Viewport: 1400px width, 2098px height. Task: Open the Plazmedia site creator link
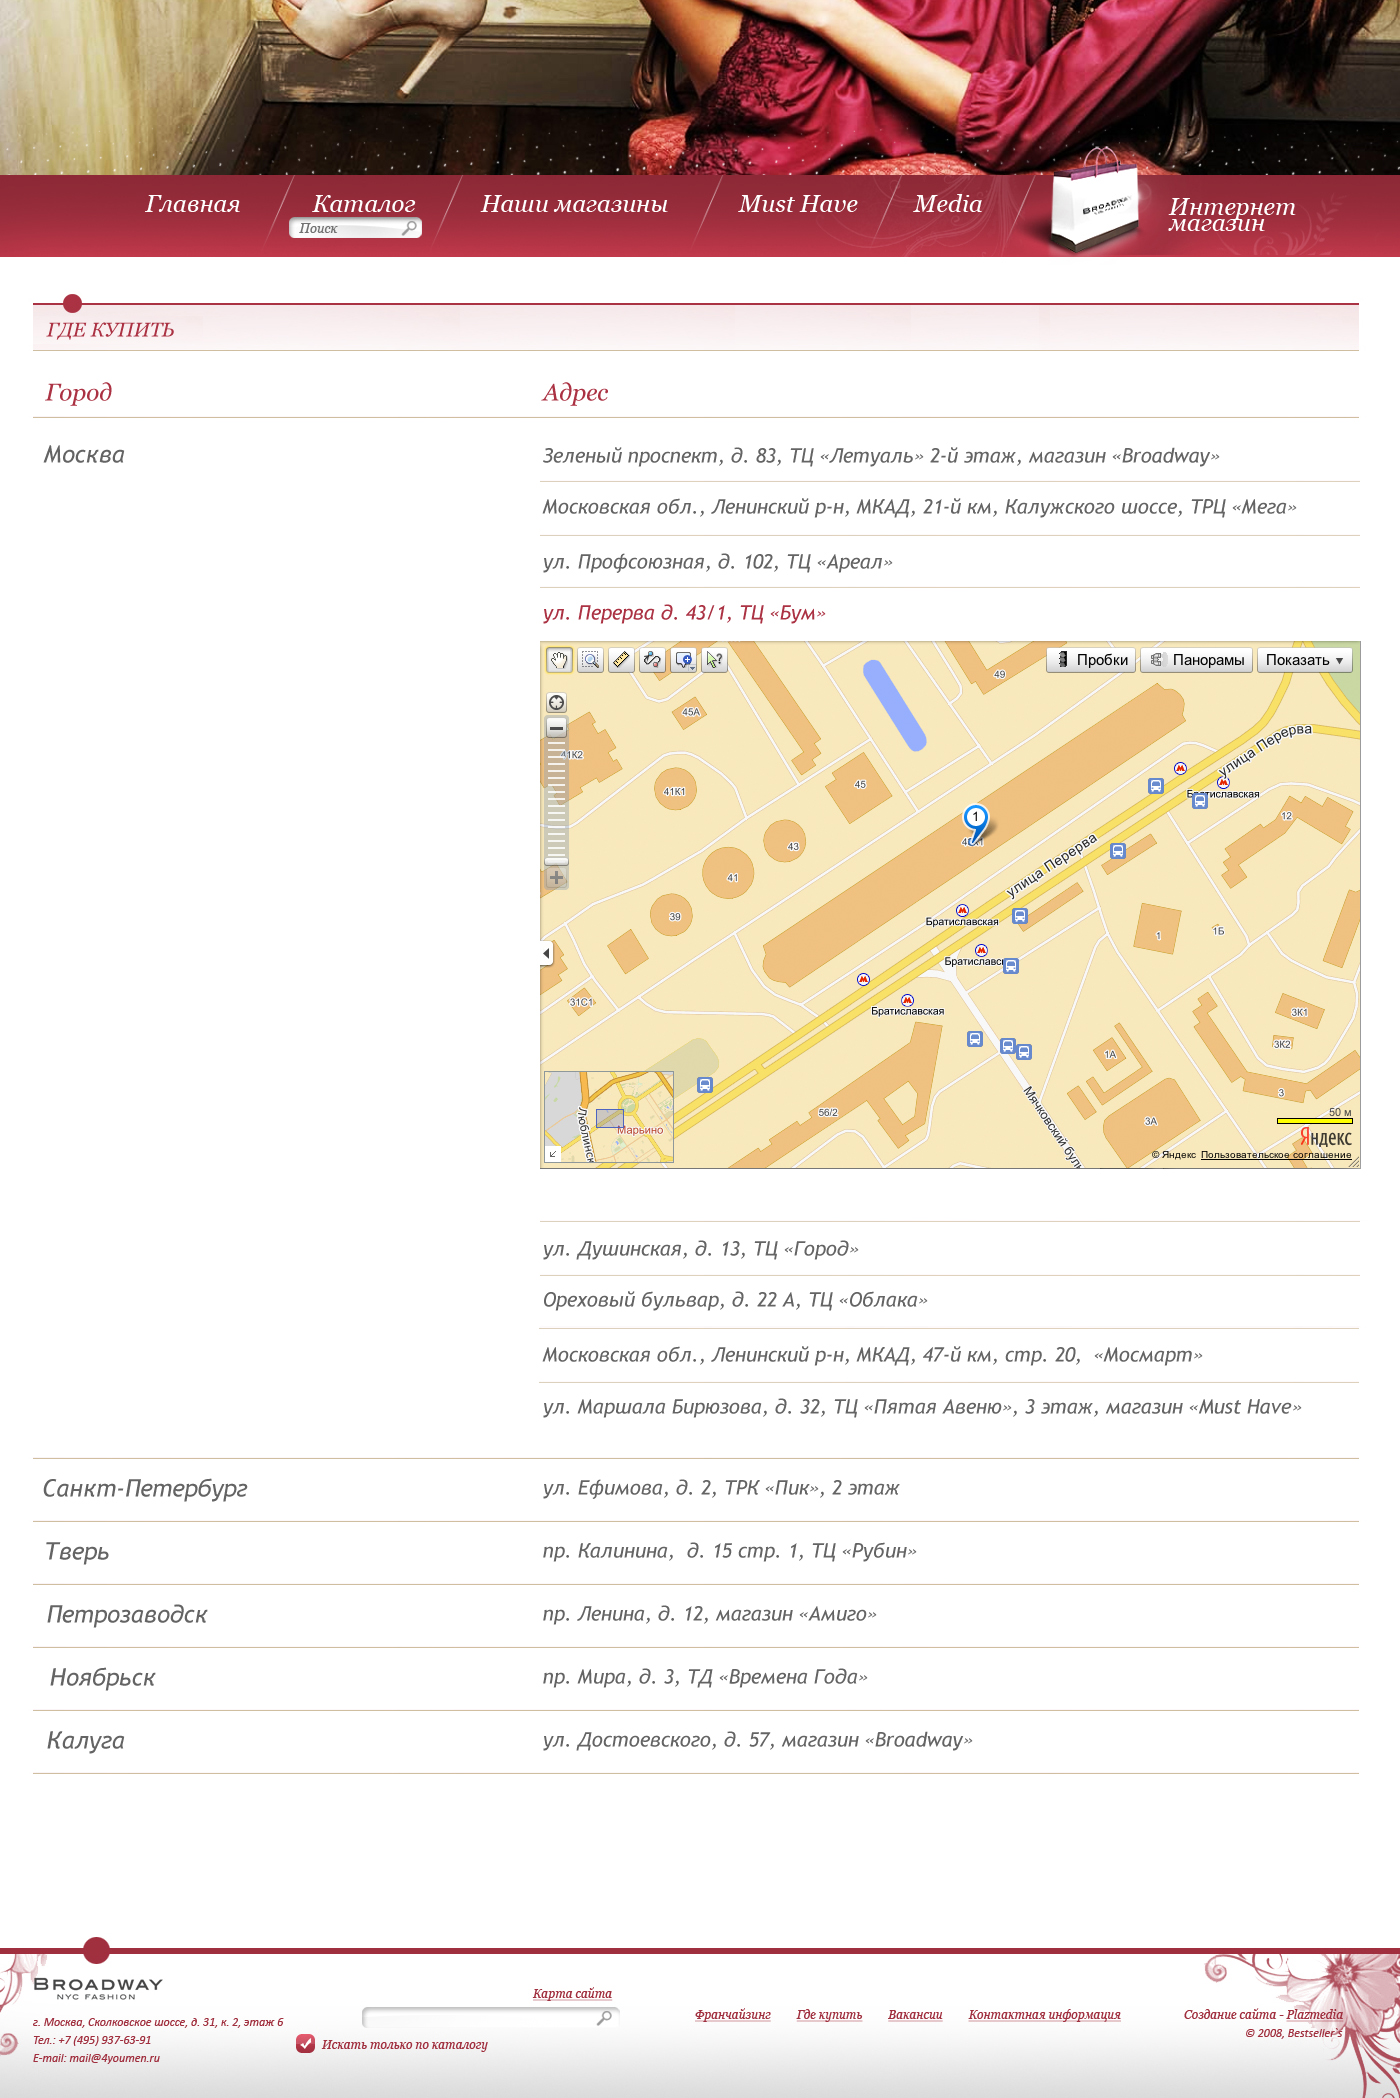point(1314,2014)
